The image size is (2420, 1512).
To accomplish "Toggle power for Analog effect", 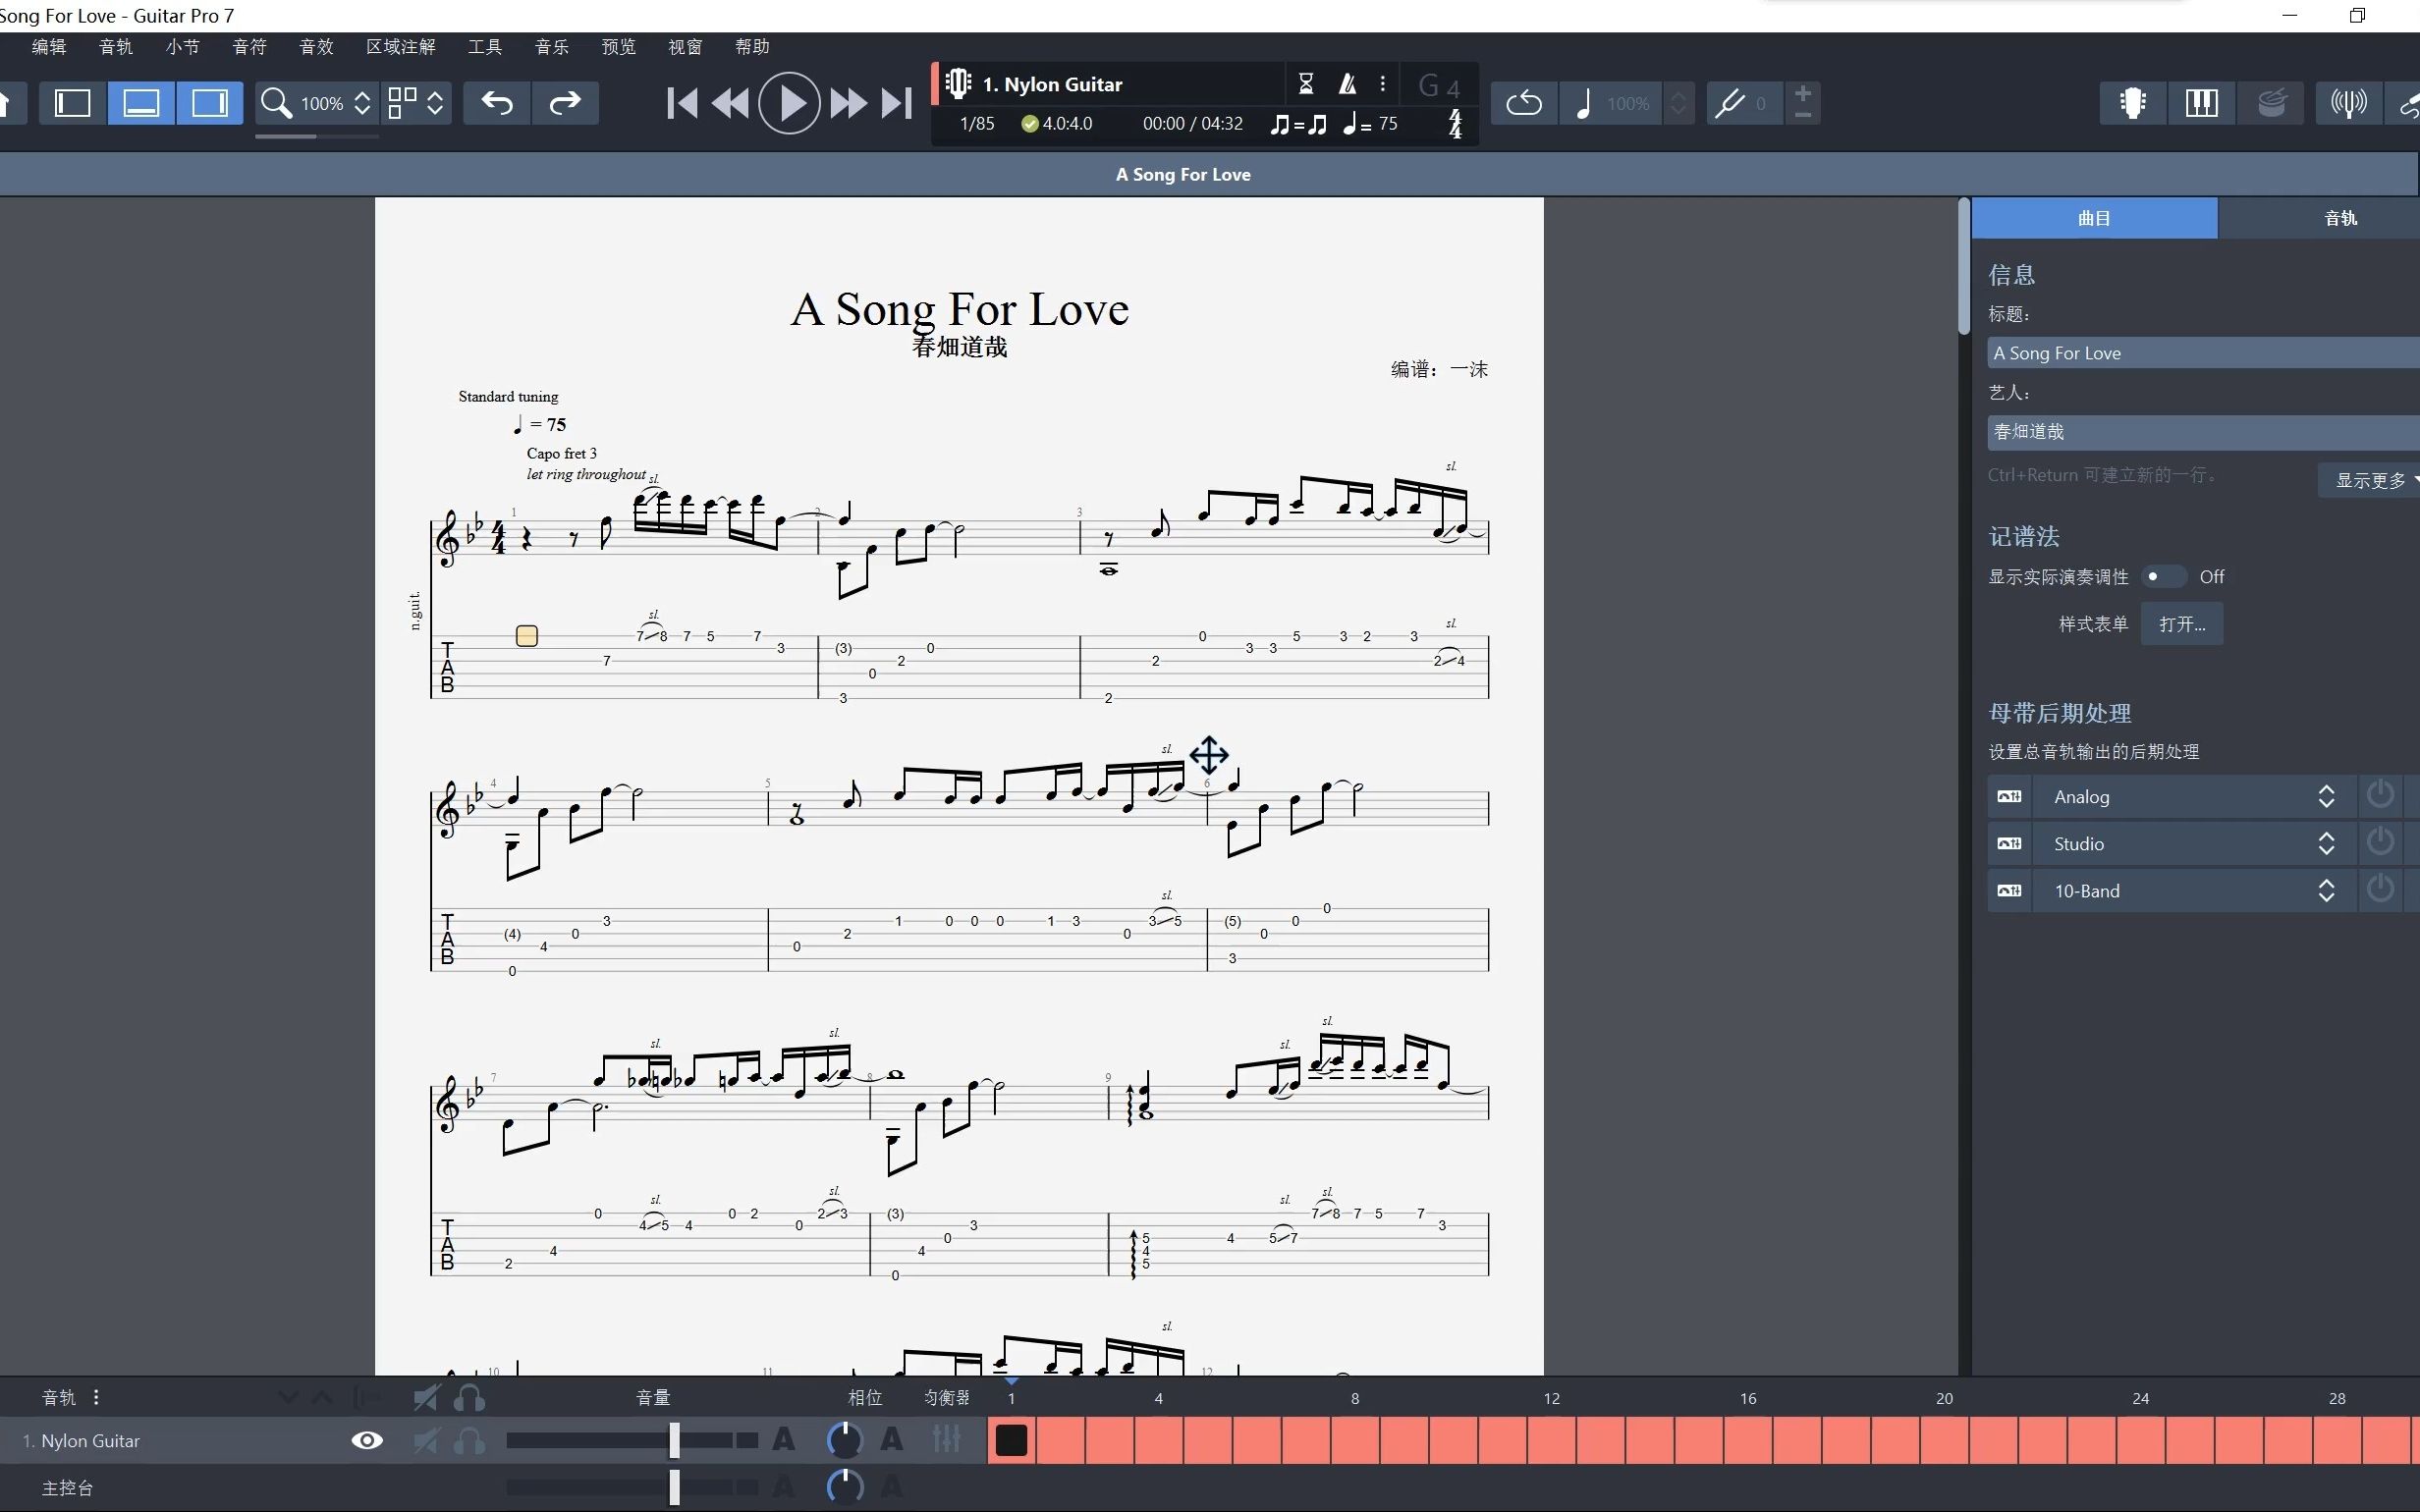I will click(x=2381, y=796).
